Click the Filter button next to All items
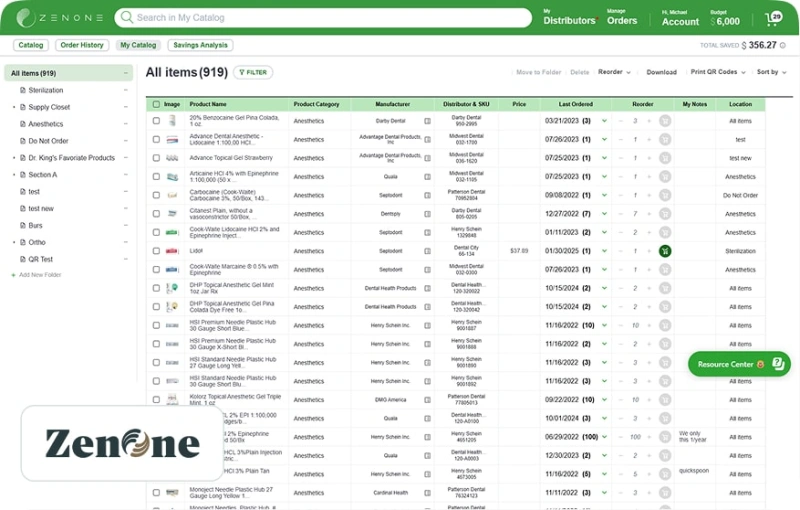Viewport: 800px width, 510px height. click(252, 72)
